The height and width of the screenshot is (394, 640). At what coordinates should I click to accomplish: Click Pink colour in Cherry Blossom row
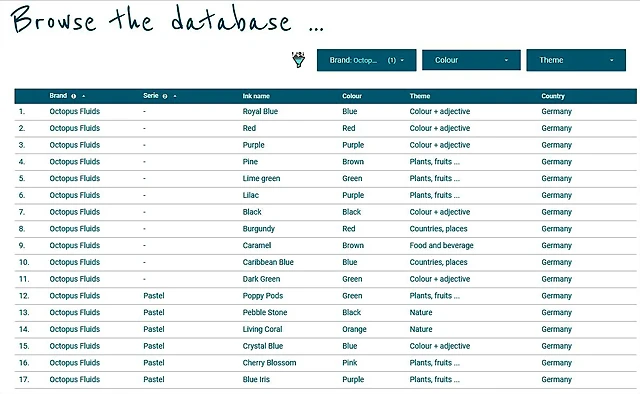pyautogui.click(x=349, y=363)
